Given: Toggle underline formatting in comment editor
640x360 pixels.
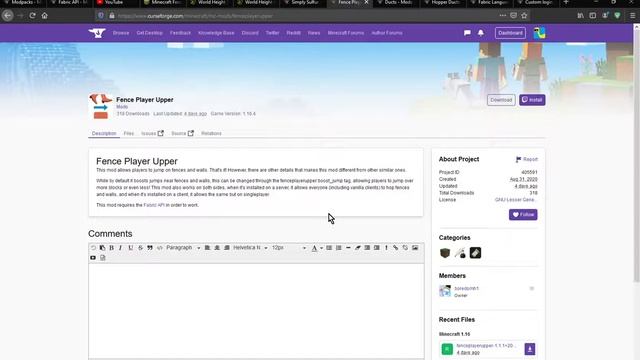Looking at the screenshot, I should point(131,248).
